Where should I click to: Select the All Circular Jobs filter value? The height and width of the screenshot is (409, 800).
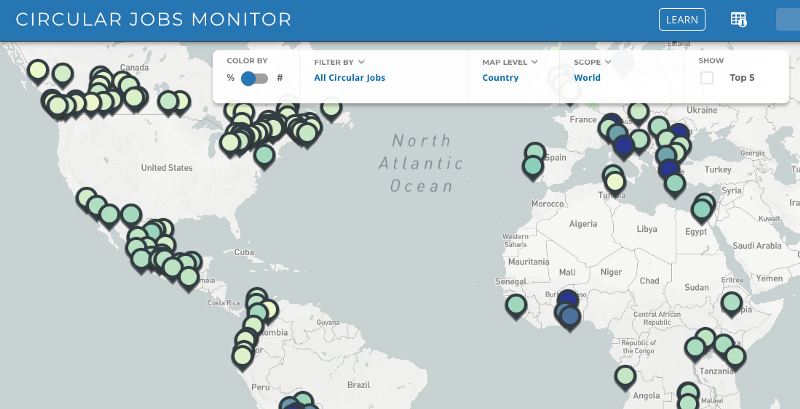349,78
